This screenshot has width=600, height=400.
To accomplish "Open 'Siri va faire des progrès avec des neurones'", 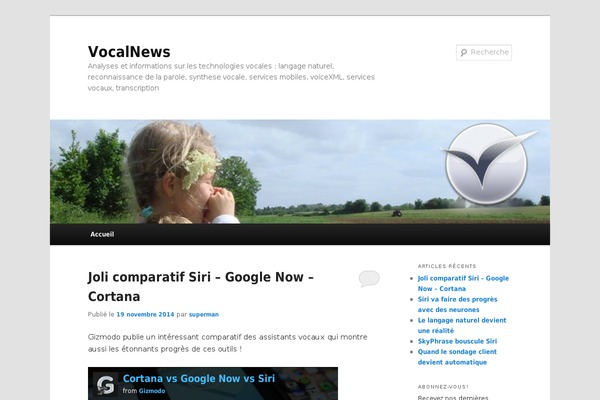I will (x=457, y=304).
